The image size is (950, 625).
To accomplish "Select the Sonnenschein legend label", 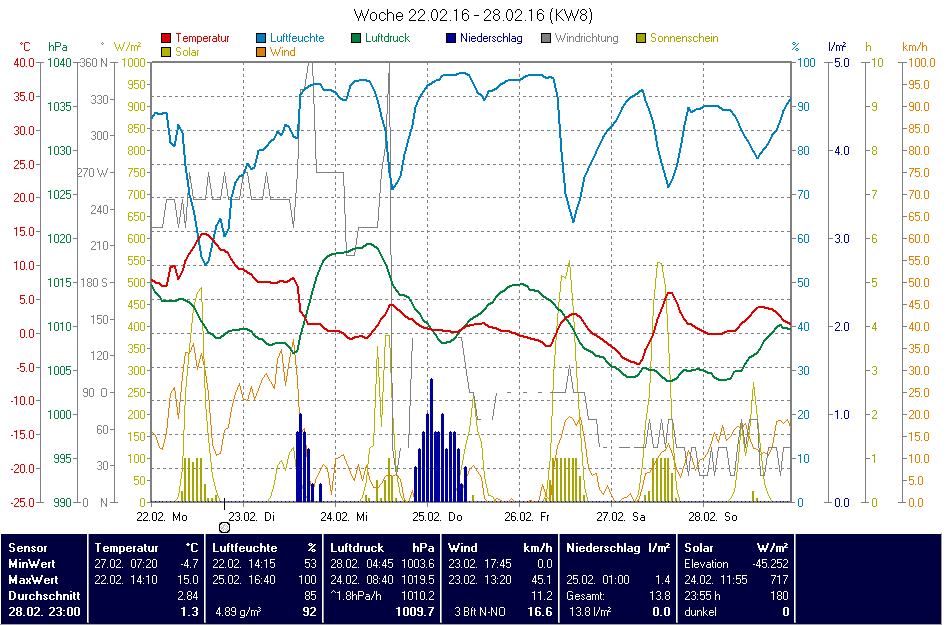I will 684,38.
